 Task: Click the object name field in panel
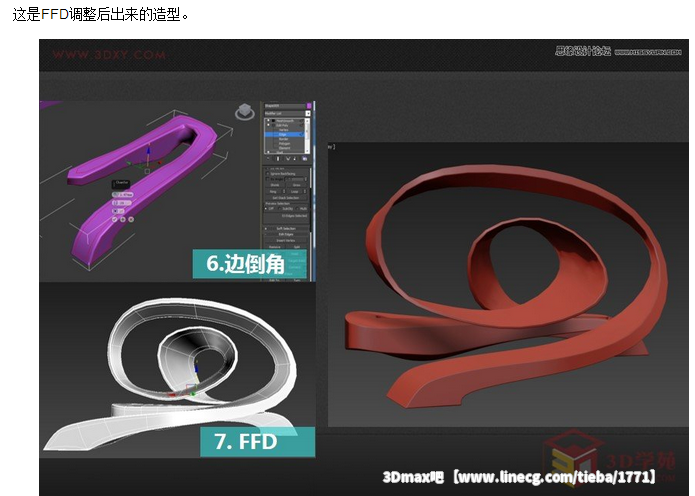[x=285, y=106]
